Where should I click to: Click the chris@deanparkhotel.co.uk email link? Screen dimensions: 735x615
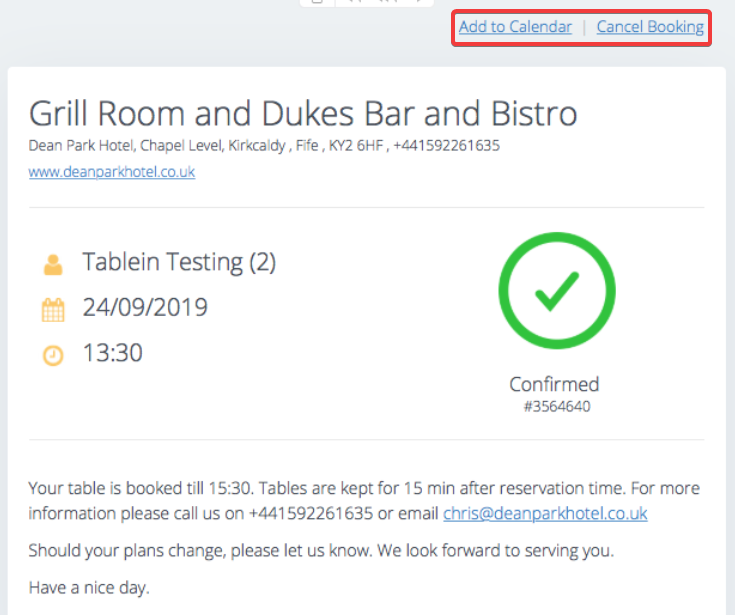545,513
